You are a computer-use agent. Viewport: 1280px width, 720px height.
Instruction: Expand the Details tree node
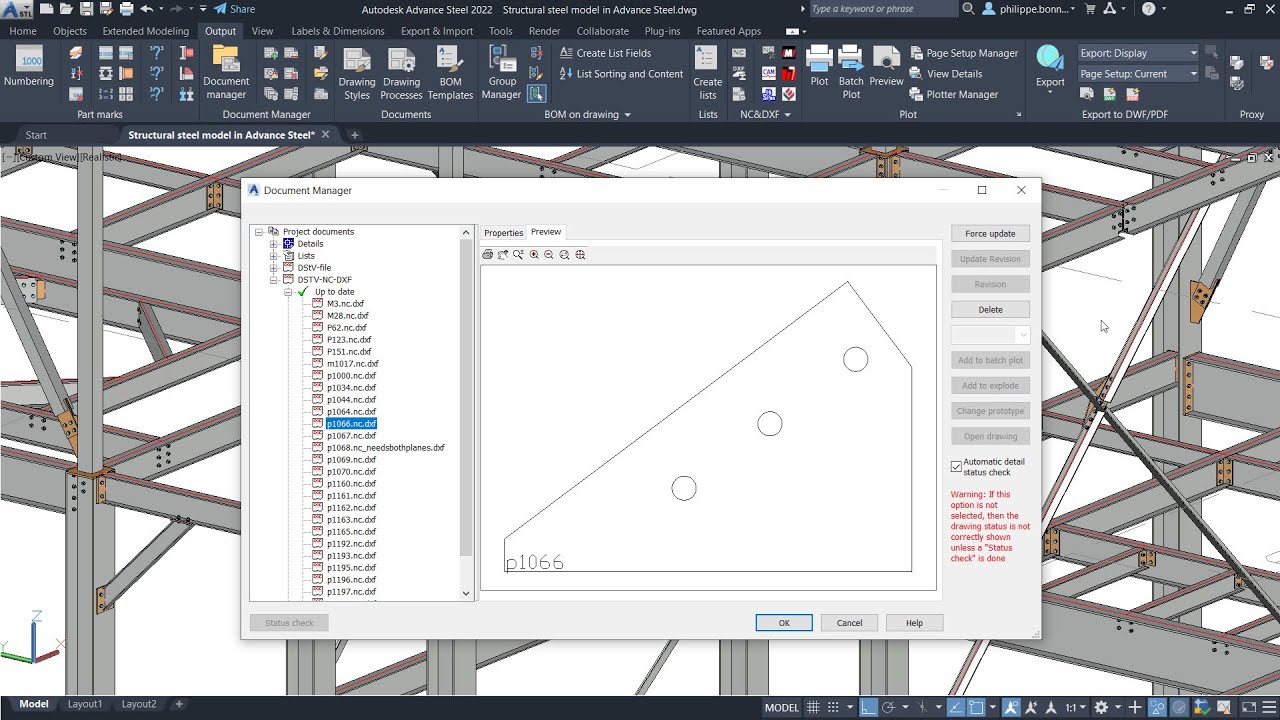pyautogui.click(x=273, y=244)
